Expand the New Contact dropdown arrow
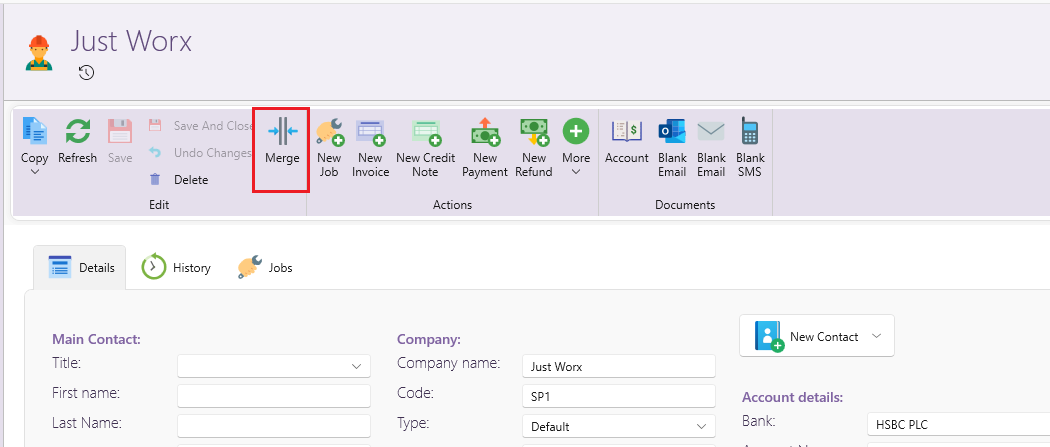The height and width of the screenshot is (447, 1050). 877,336
